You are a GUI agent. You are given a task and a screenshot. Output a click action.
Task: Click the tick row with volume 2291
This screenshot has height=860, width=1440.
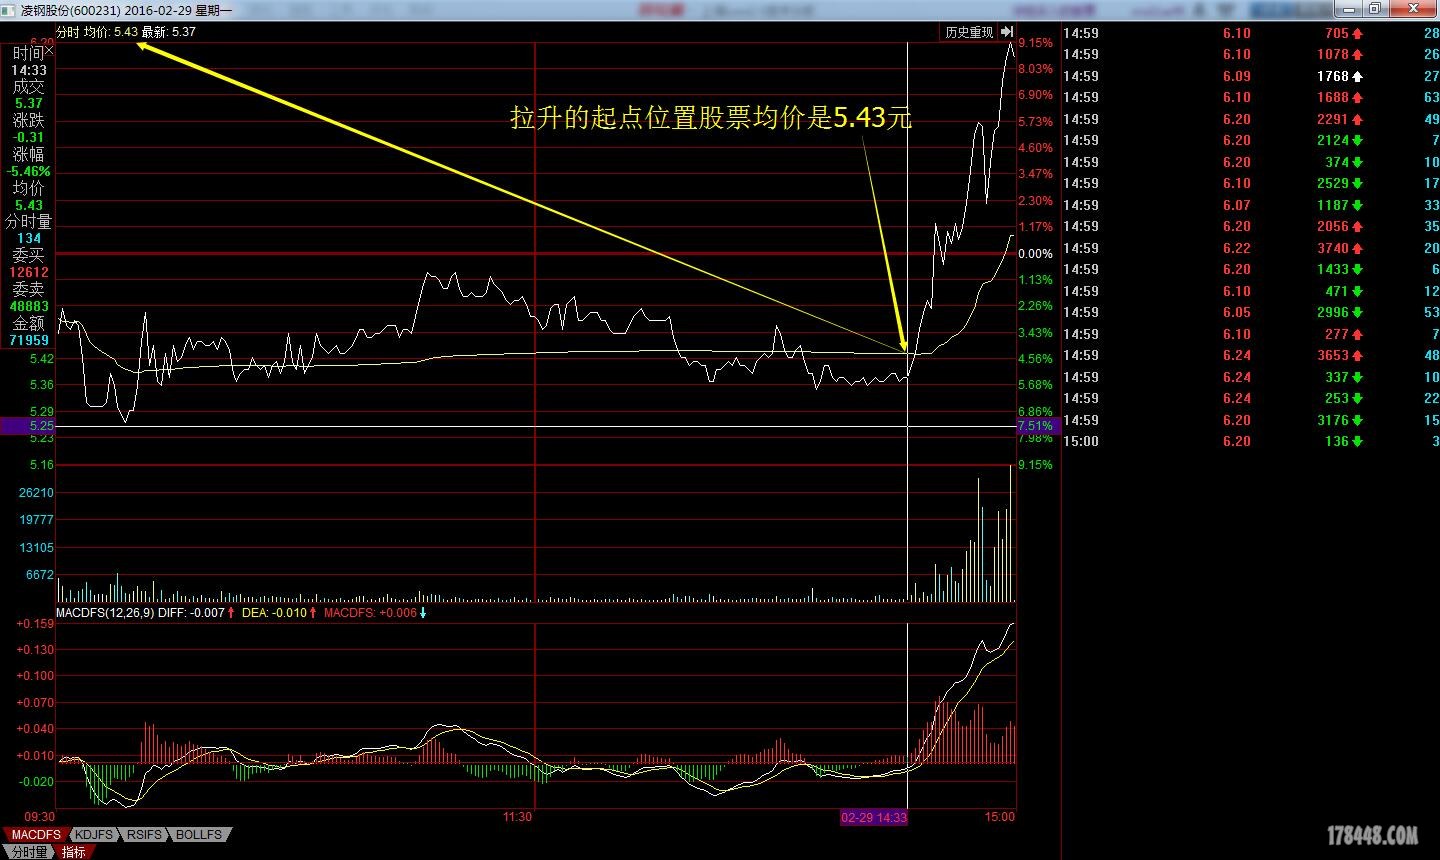[x=1250, y=119]
